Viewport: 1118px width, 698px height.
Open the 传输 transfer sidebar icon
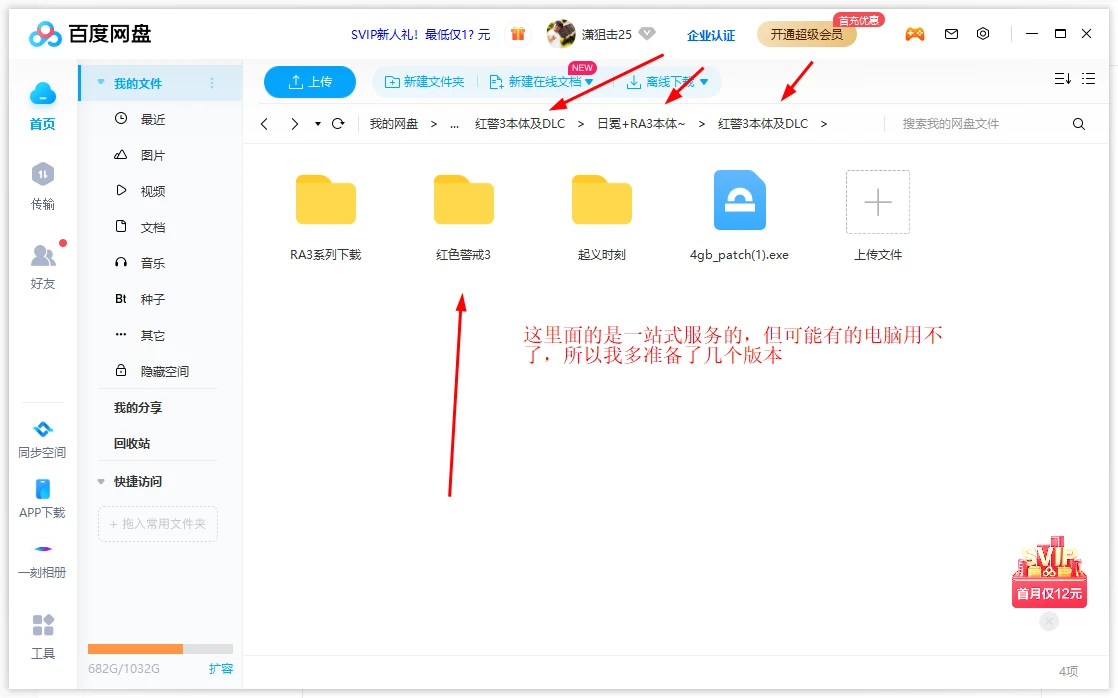[43, 185]
